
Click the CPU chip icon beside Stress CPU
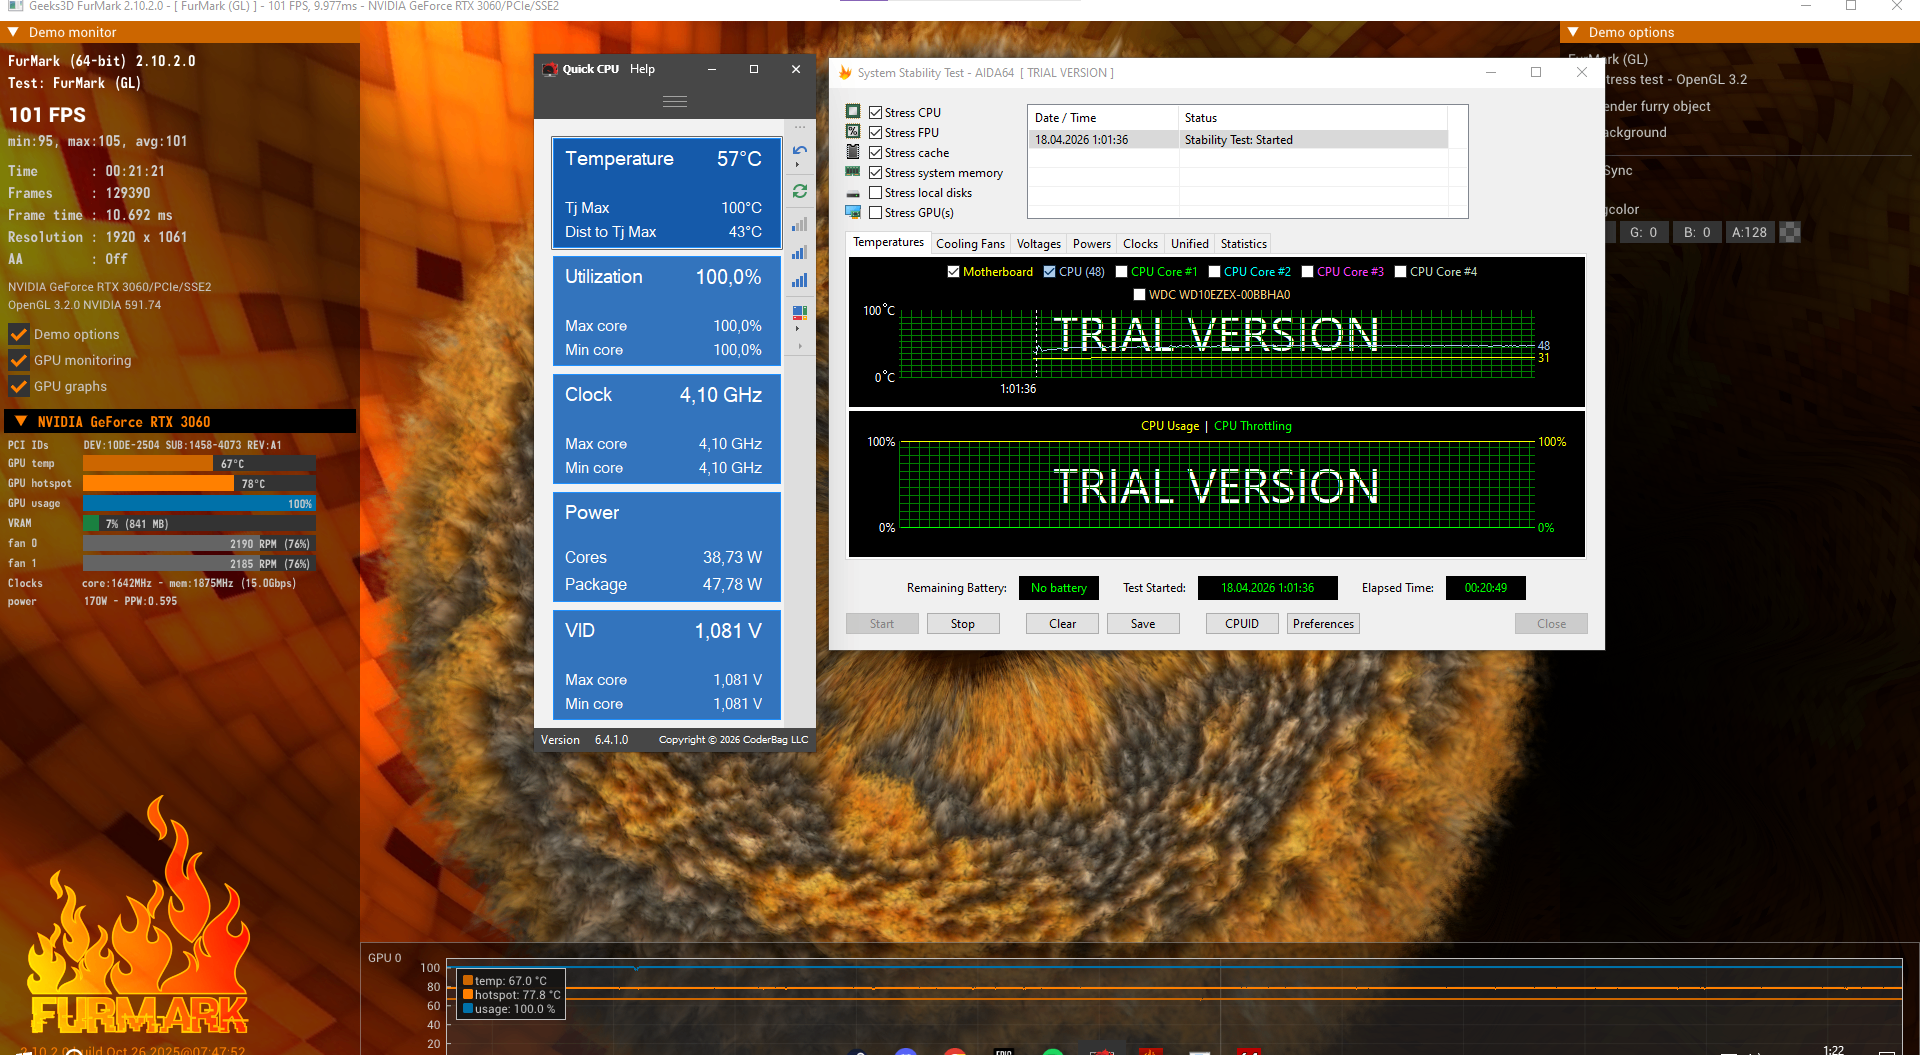point(853,112)
